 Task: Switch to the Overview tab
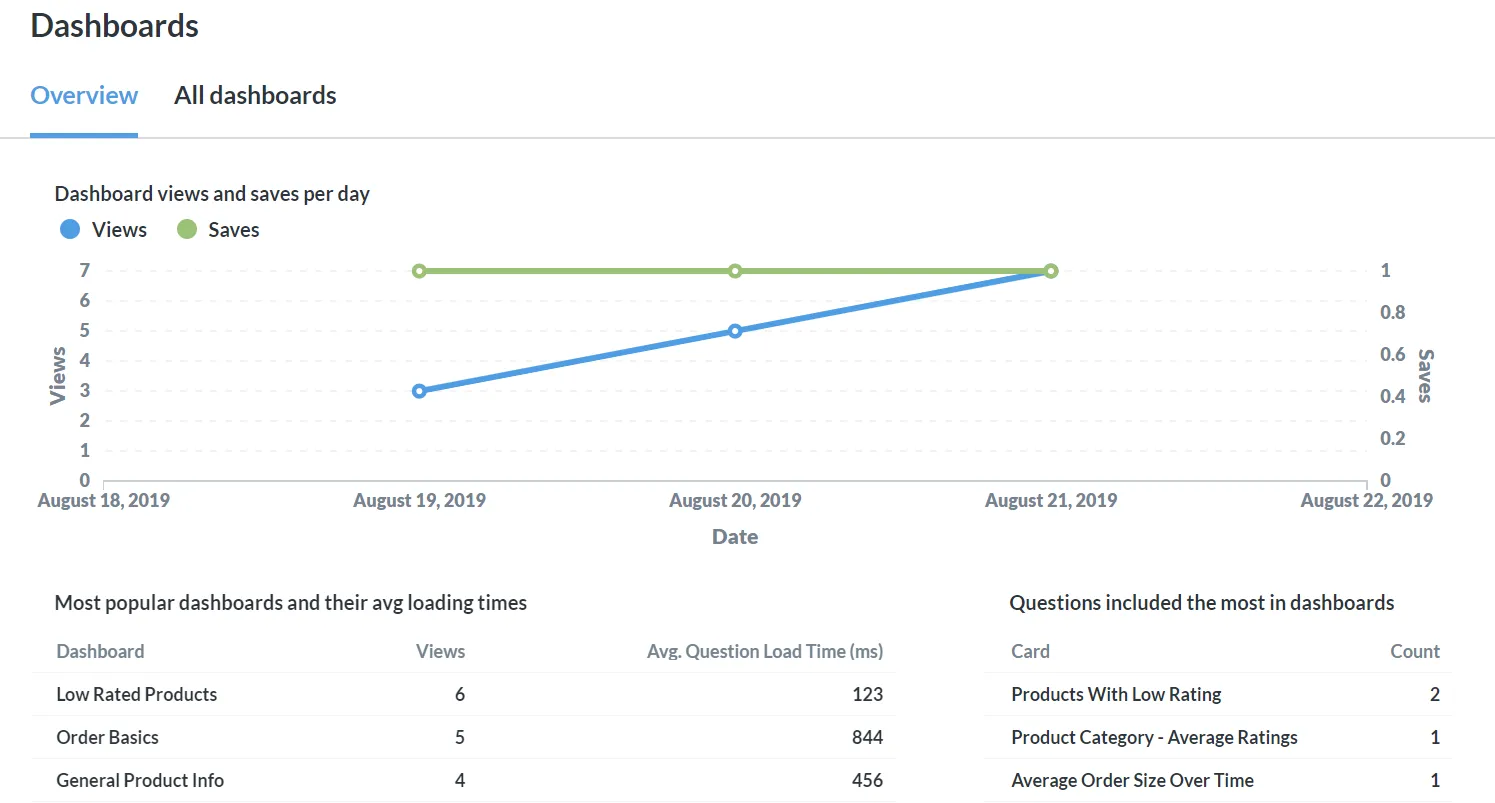click(84, 96)
